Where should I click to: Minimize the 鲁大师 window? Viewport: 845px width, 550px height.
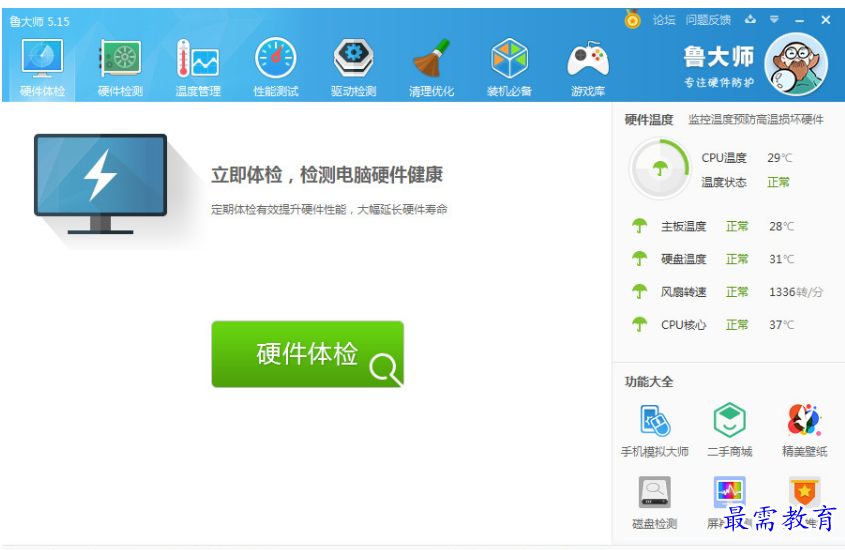800,20
